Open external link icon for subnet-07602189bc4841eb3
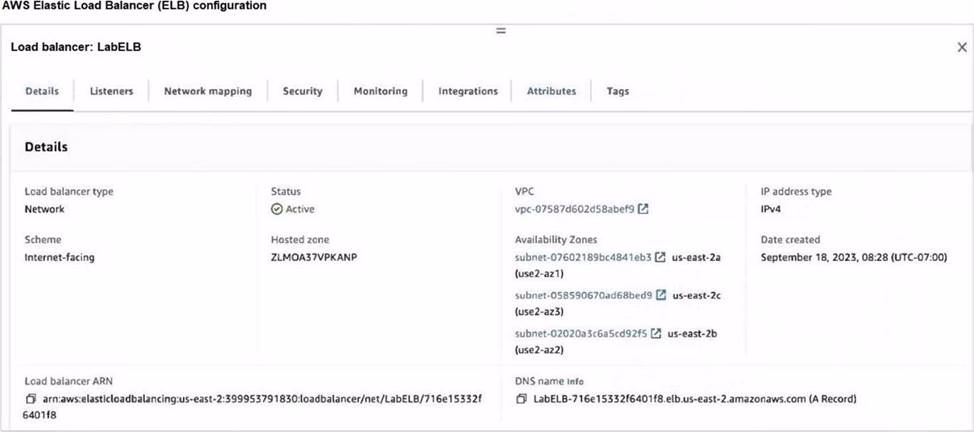The image size is (974, 432). pos(661,257)
